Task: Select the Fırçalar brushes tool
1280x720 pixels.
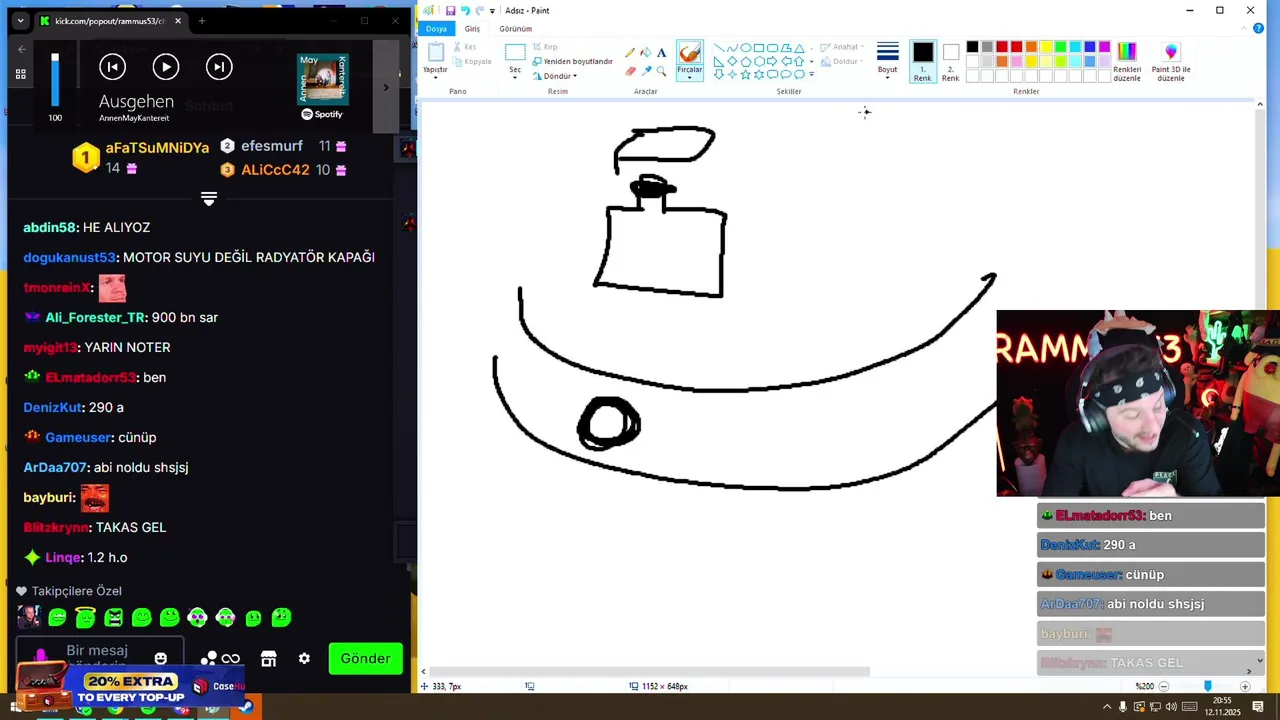Action: [x=689, y=59]
